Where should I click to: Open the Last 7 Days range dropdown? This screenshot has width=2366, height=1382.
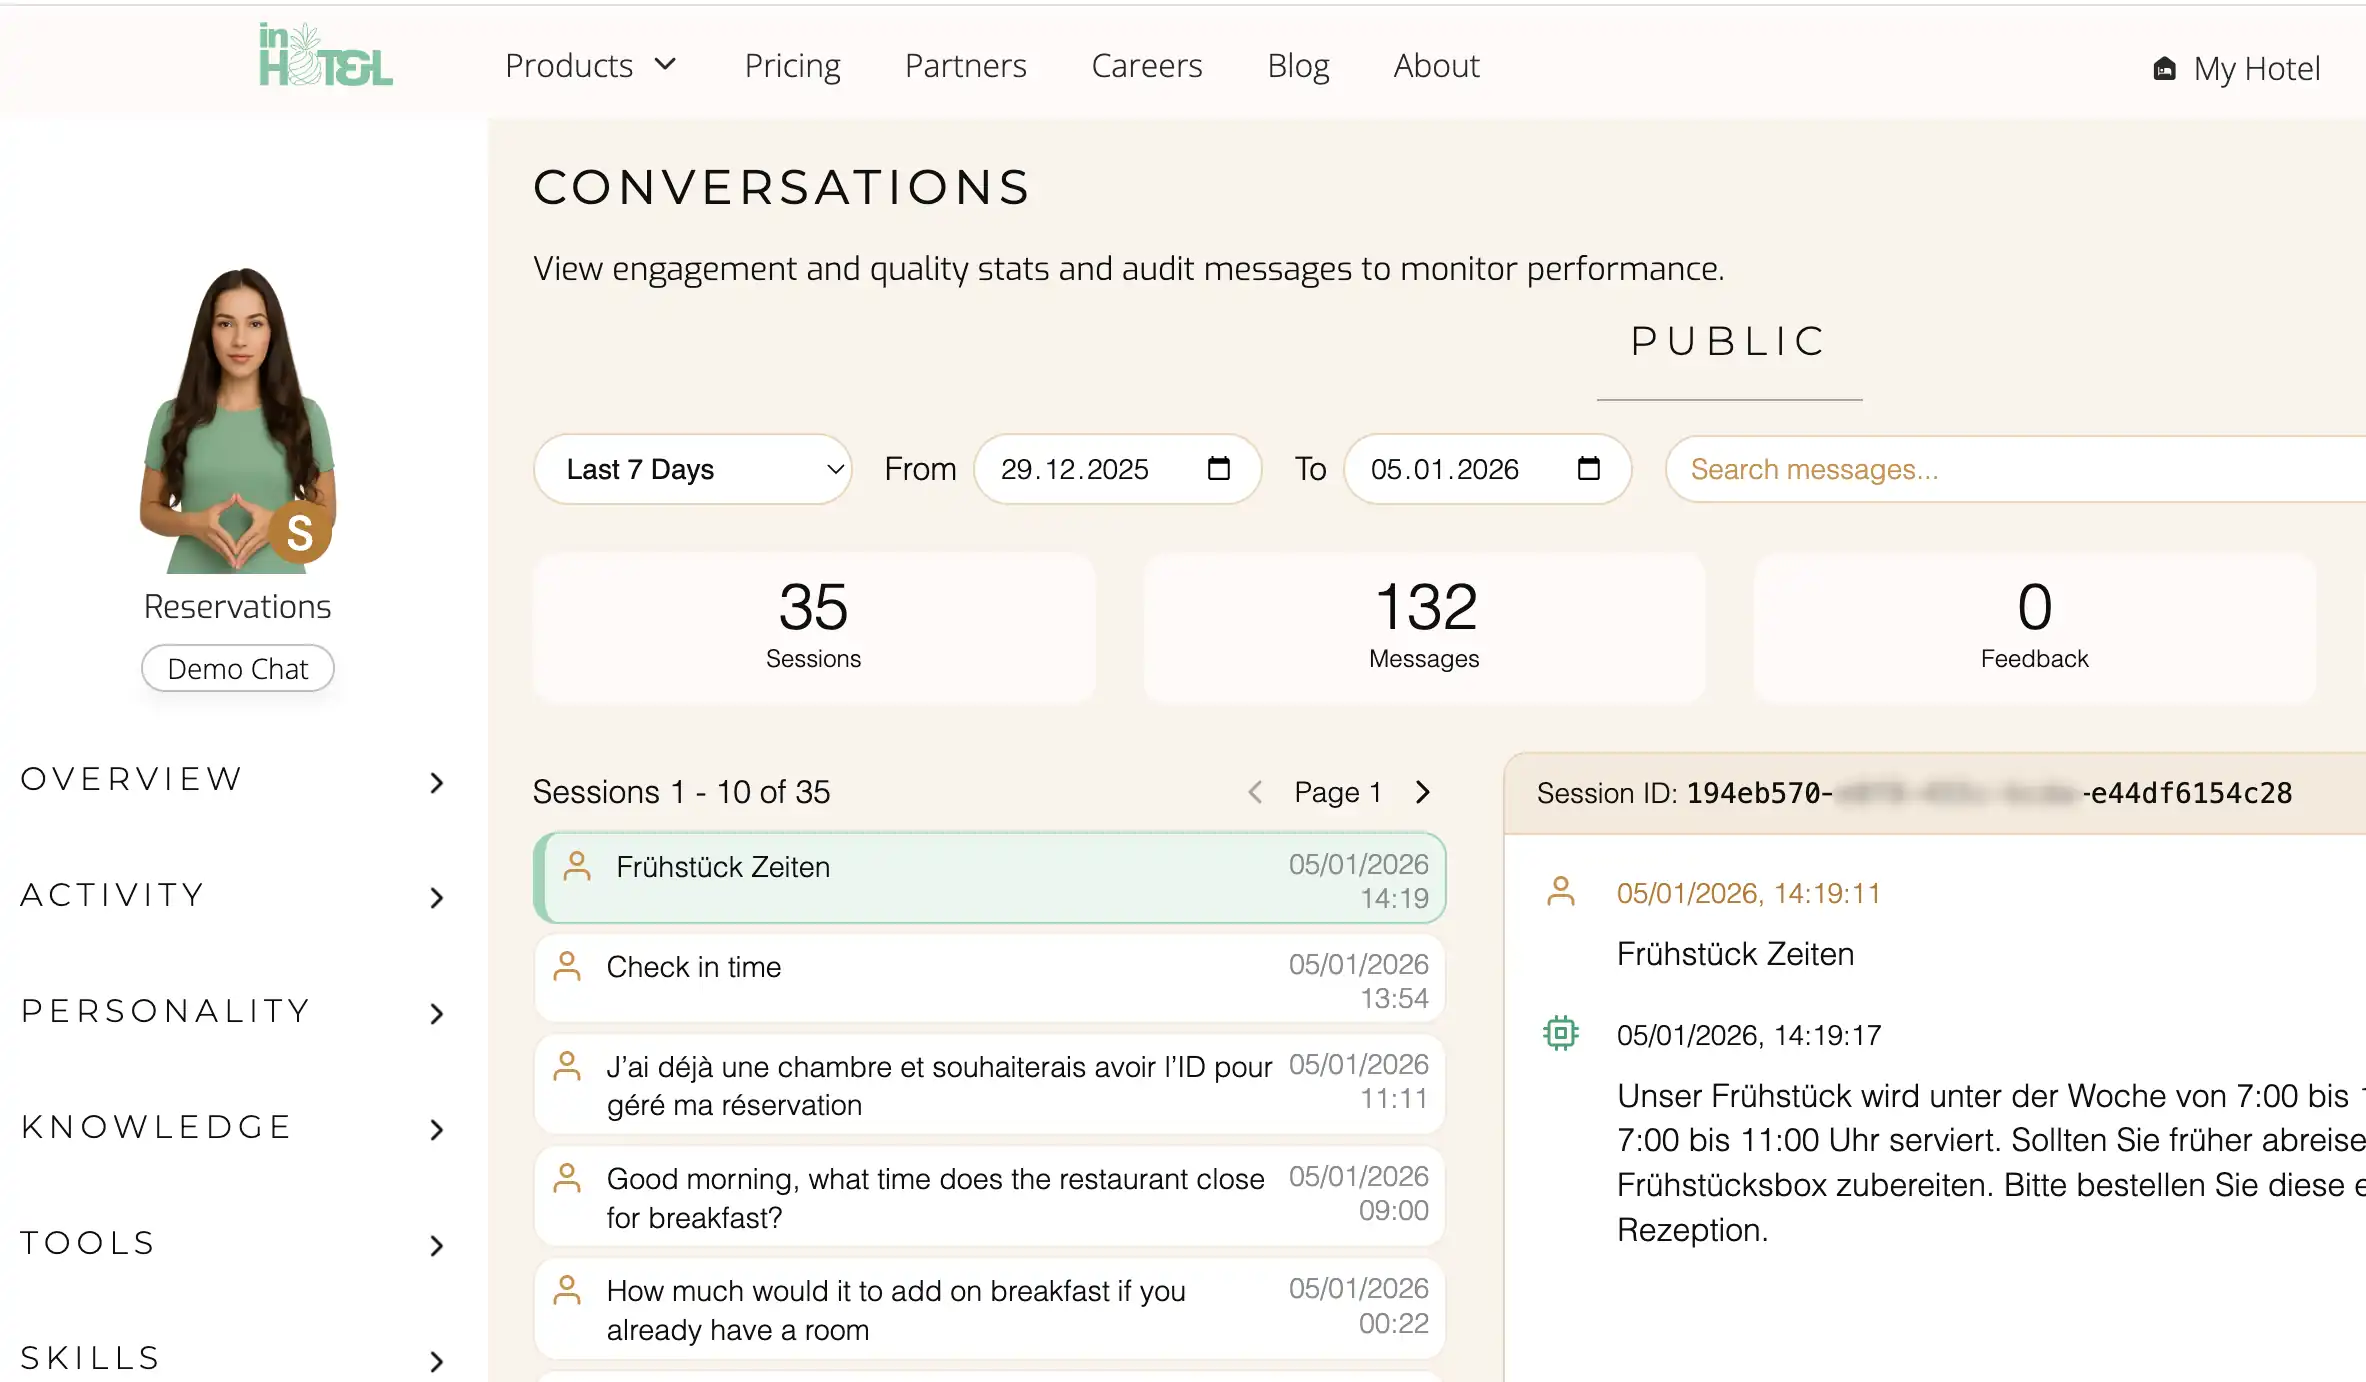click(692, 469)
